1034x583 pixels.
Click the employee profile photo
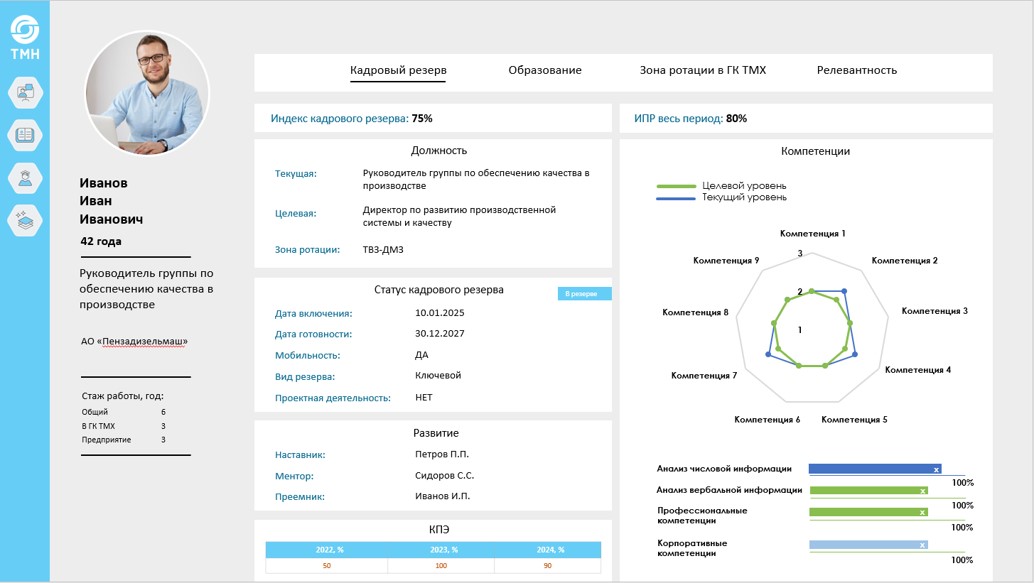point(147,93)
